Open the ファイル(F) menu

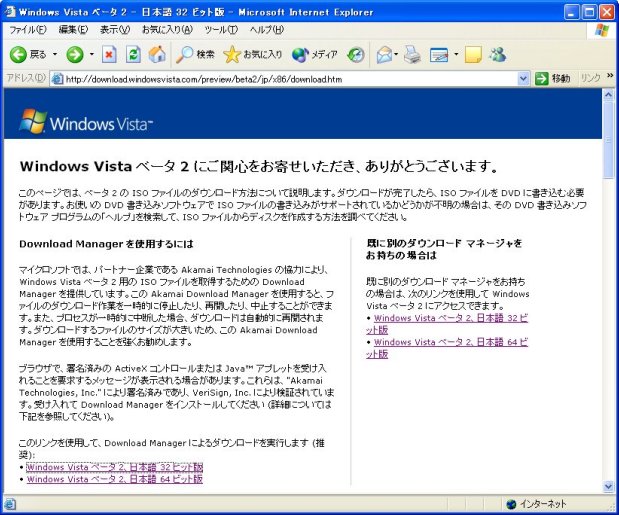pos(27,30)
